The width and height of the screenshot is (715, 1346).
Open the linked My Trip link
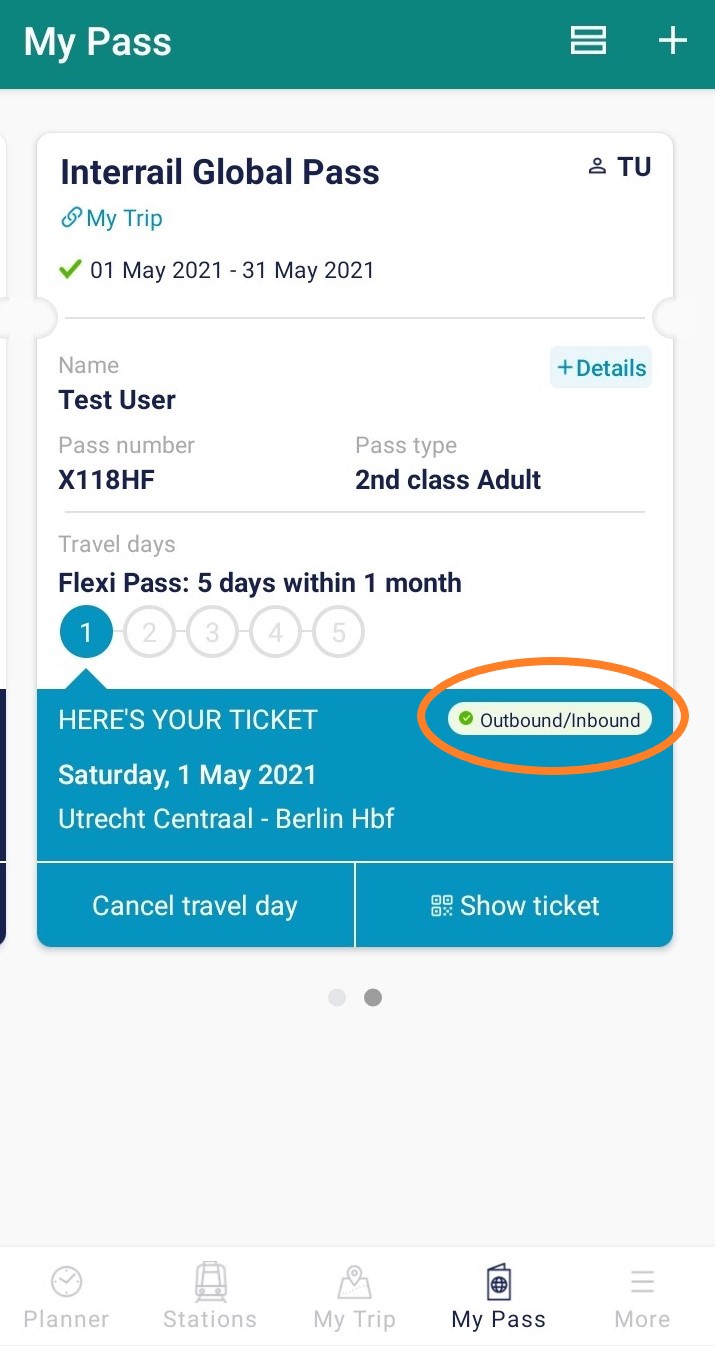point(111,218)
